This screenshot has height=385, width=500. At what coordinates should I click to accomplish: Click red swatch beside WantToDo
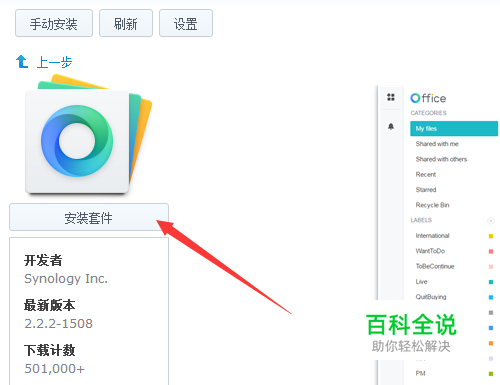(x=491, y=251)
